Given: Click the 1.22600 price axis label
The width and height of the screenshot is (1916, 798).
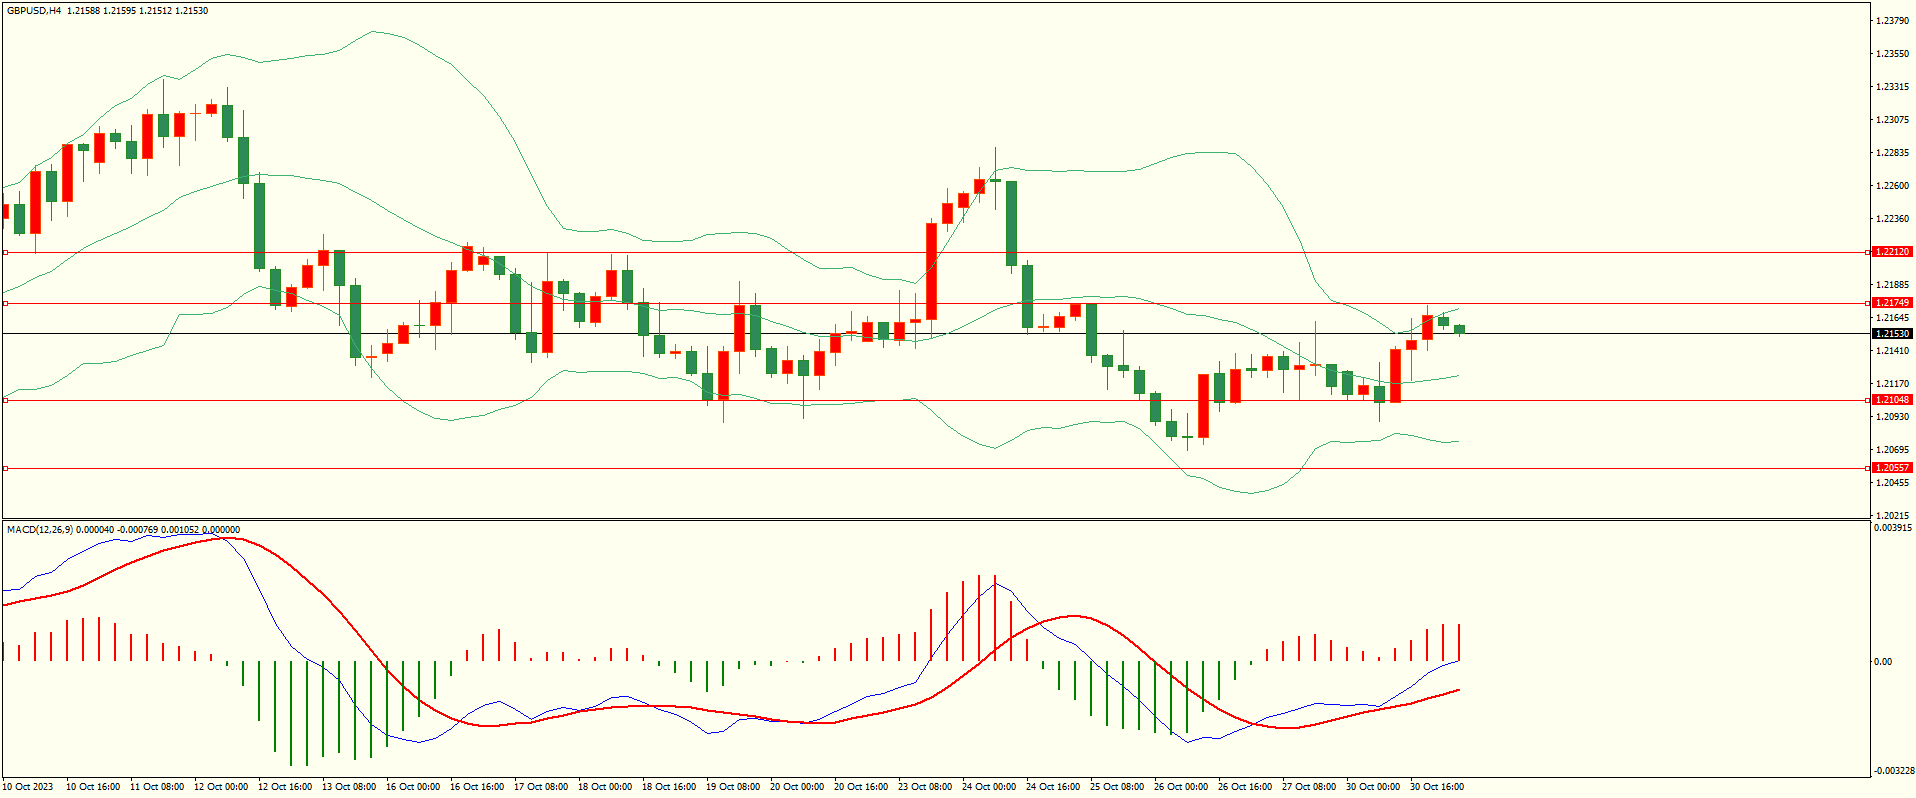Looking at the screenshot, I should (x=1892, y=186).
